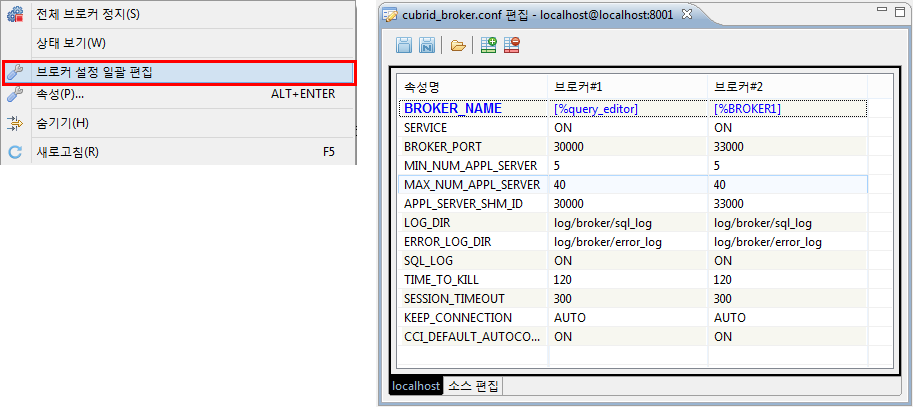
Task: Select the MAX_NUM_APPL_SERVER property row
Action: pyautogui.click(x=471, y=185)
